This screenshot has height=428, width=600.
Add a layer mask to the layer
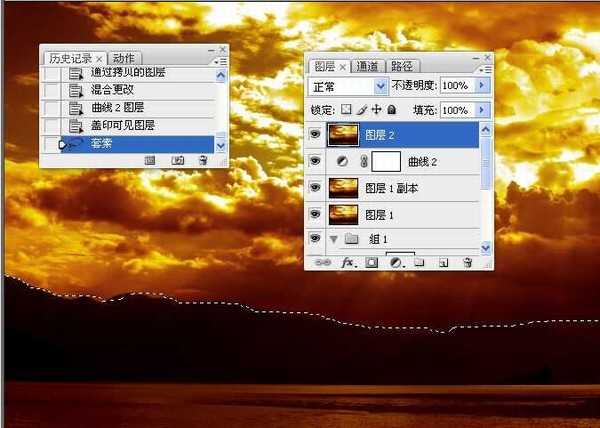(372, 262)
